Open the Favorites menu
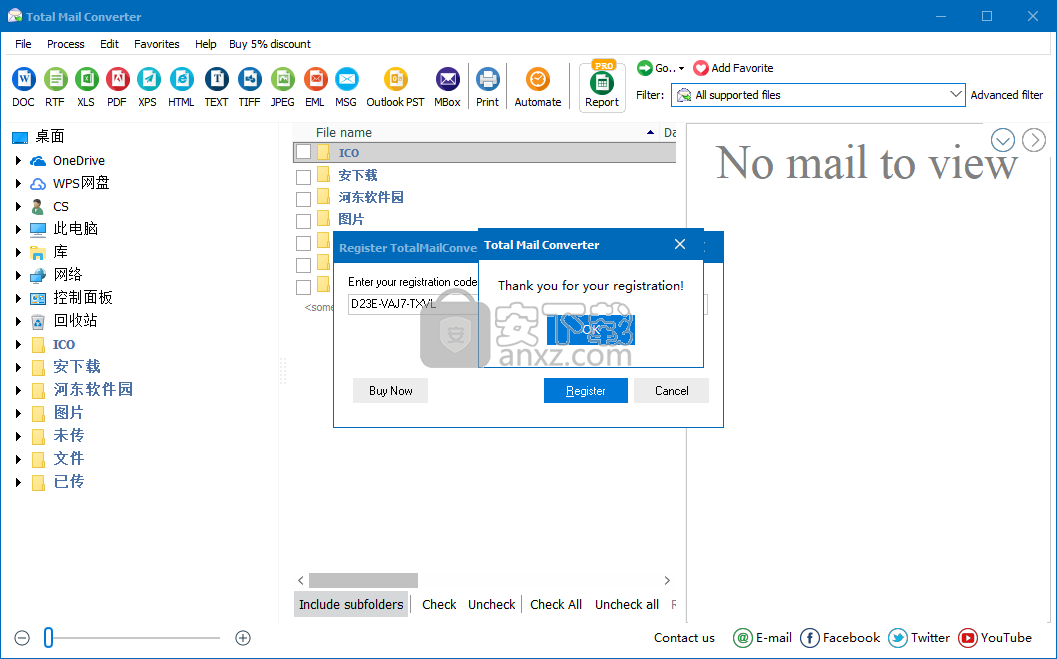This screenshot has height=659, width=1057. pyautogui.click(x=156, y=44)
